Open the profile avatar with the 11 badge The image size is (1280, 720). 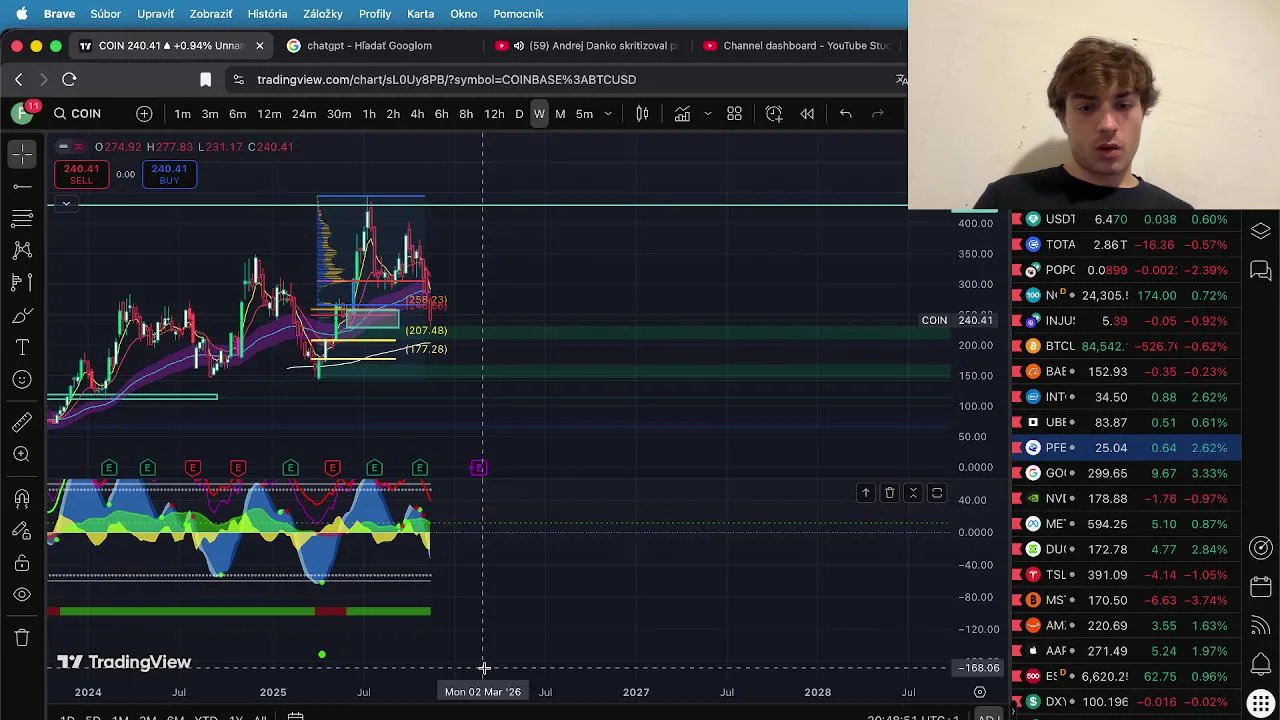(22, 113)
